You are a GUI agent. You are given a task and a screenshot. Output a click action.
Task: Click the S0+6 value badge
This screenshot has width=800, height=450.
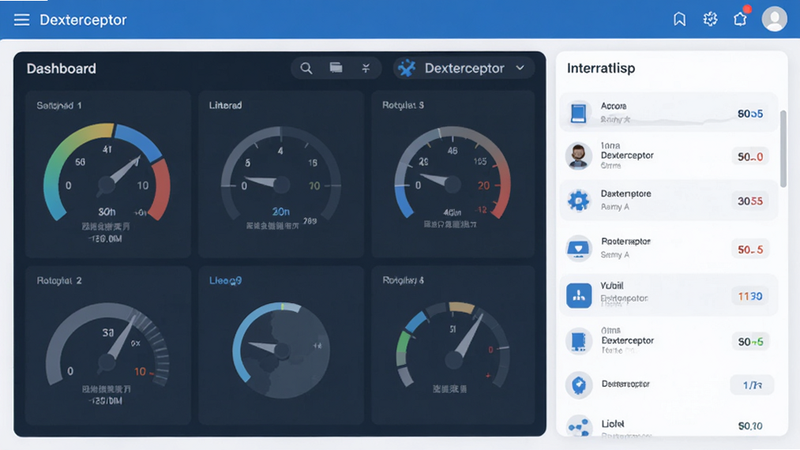pyautogui.click(x=751, y=341)
